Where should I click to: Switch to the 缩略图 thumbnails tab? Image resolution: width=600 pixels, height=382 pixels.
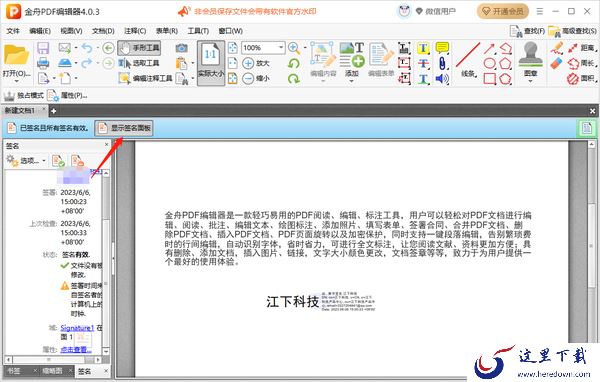(52, 371)
